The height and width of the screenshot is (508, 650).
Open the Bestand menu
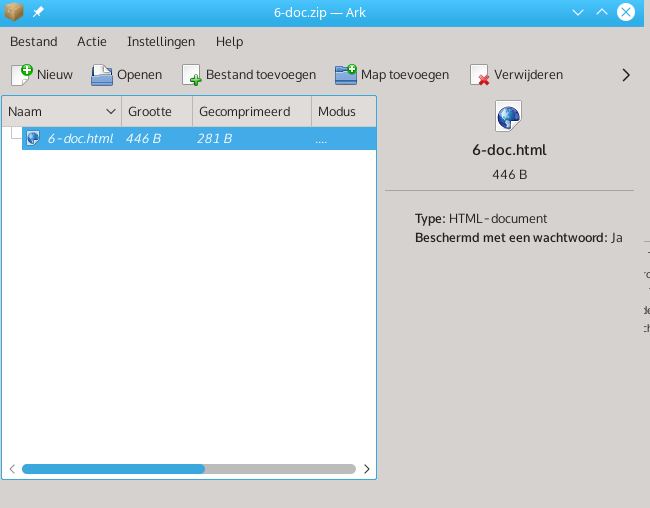pos(34,41)
